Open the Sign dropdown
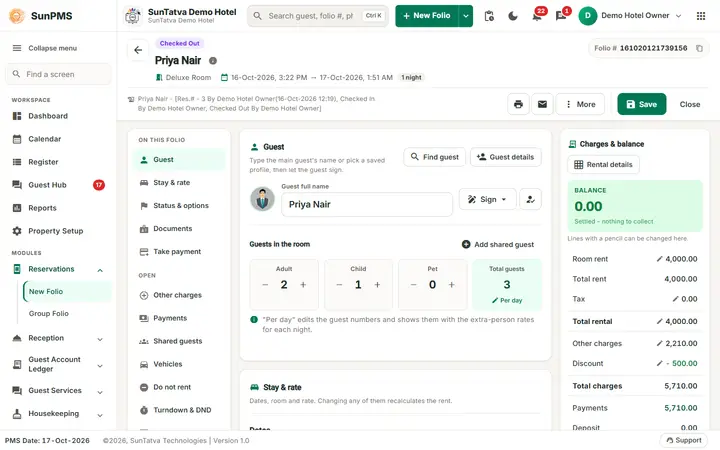 (x=488, y=199)
